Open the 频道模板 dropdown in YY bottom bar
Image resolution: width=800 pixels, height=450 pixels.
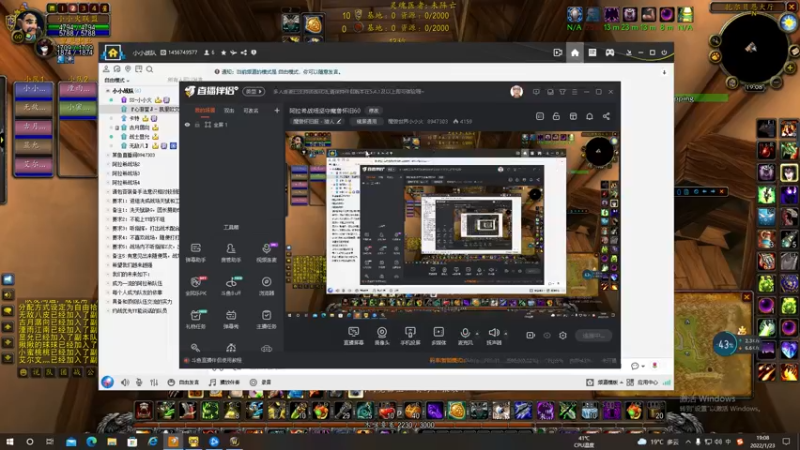605,382
